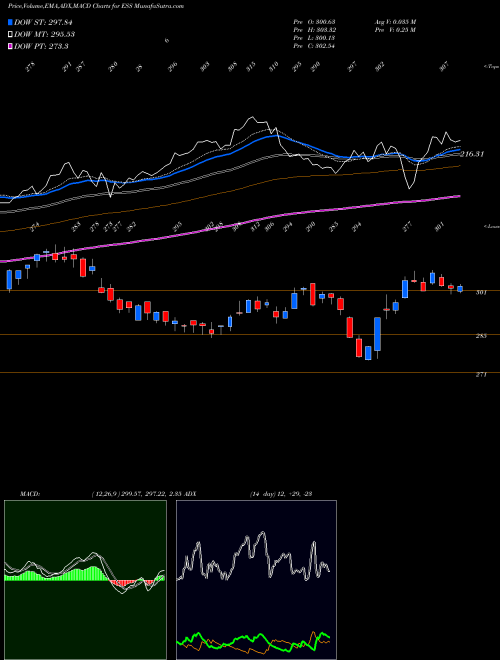Click the MACD (12,26,9) parameter values

[136, 494]
